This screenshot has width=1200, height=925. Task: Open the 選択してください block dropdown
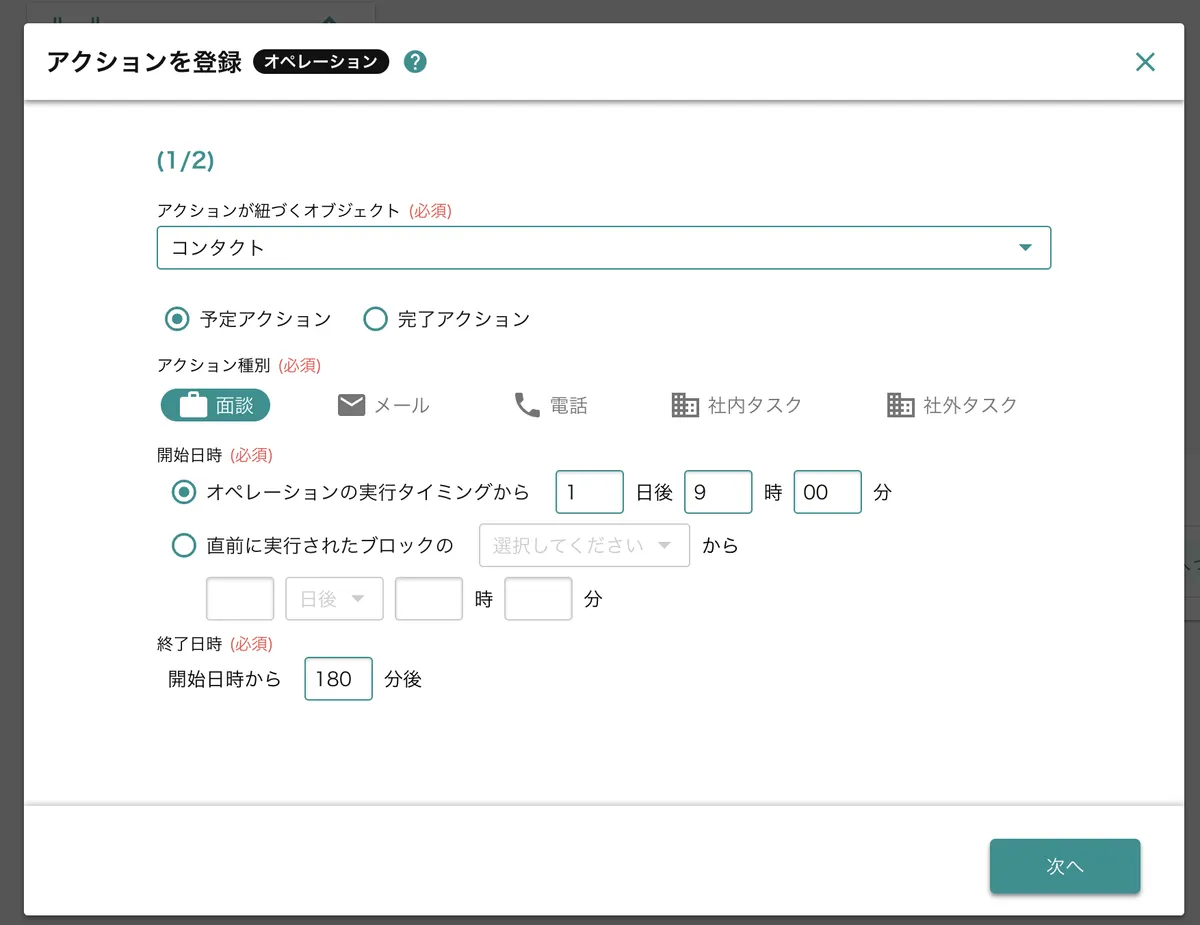click(x=584, y=546)
